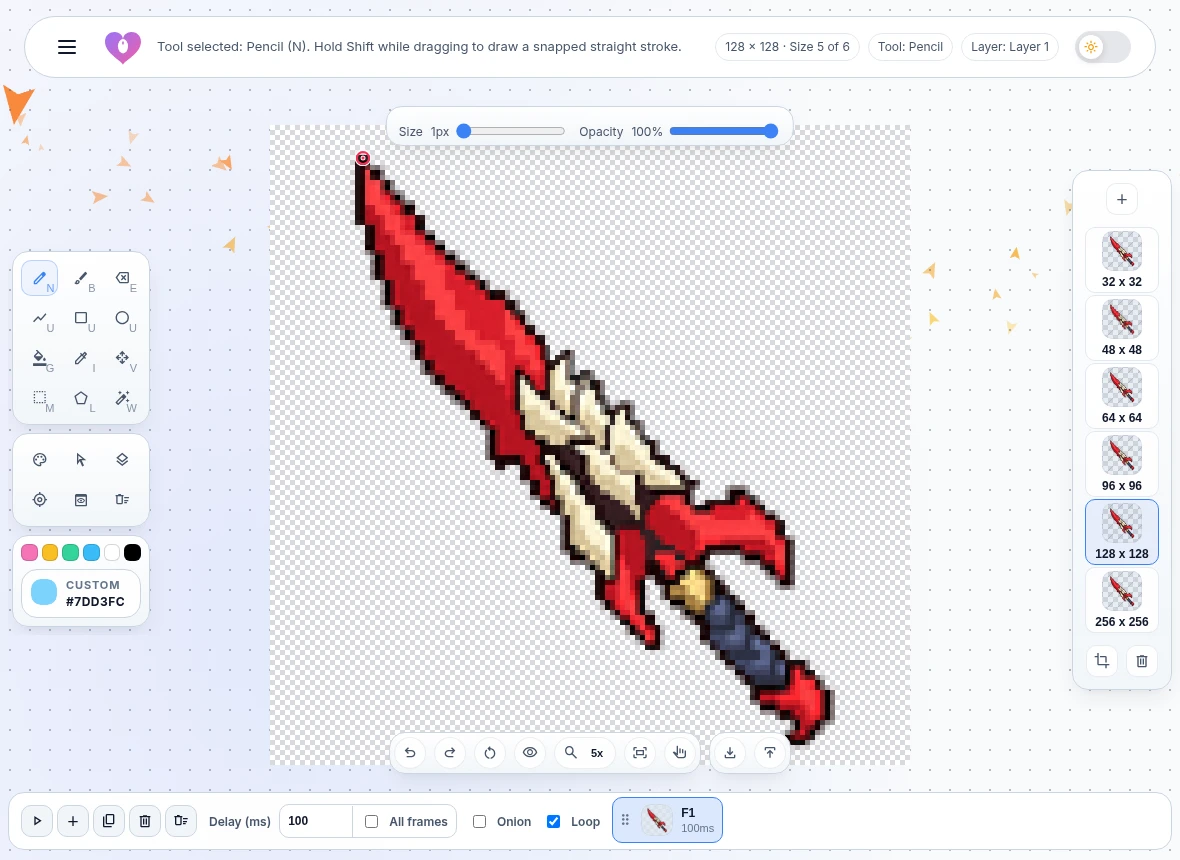This screenshot has width=1180, height=860.
Task: Select the Line tool
Action: point(40,318)
